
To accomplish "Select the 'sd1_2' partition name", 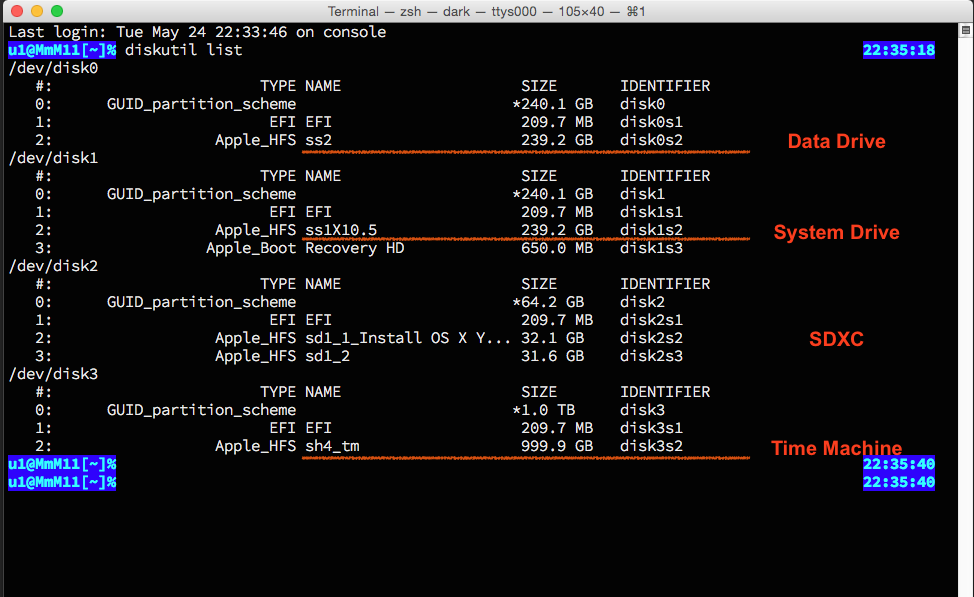I will 327,357.
